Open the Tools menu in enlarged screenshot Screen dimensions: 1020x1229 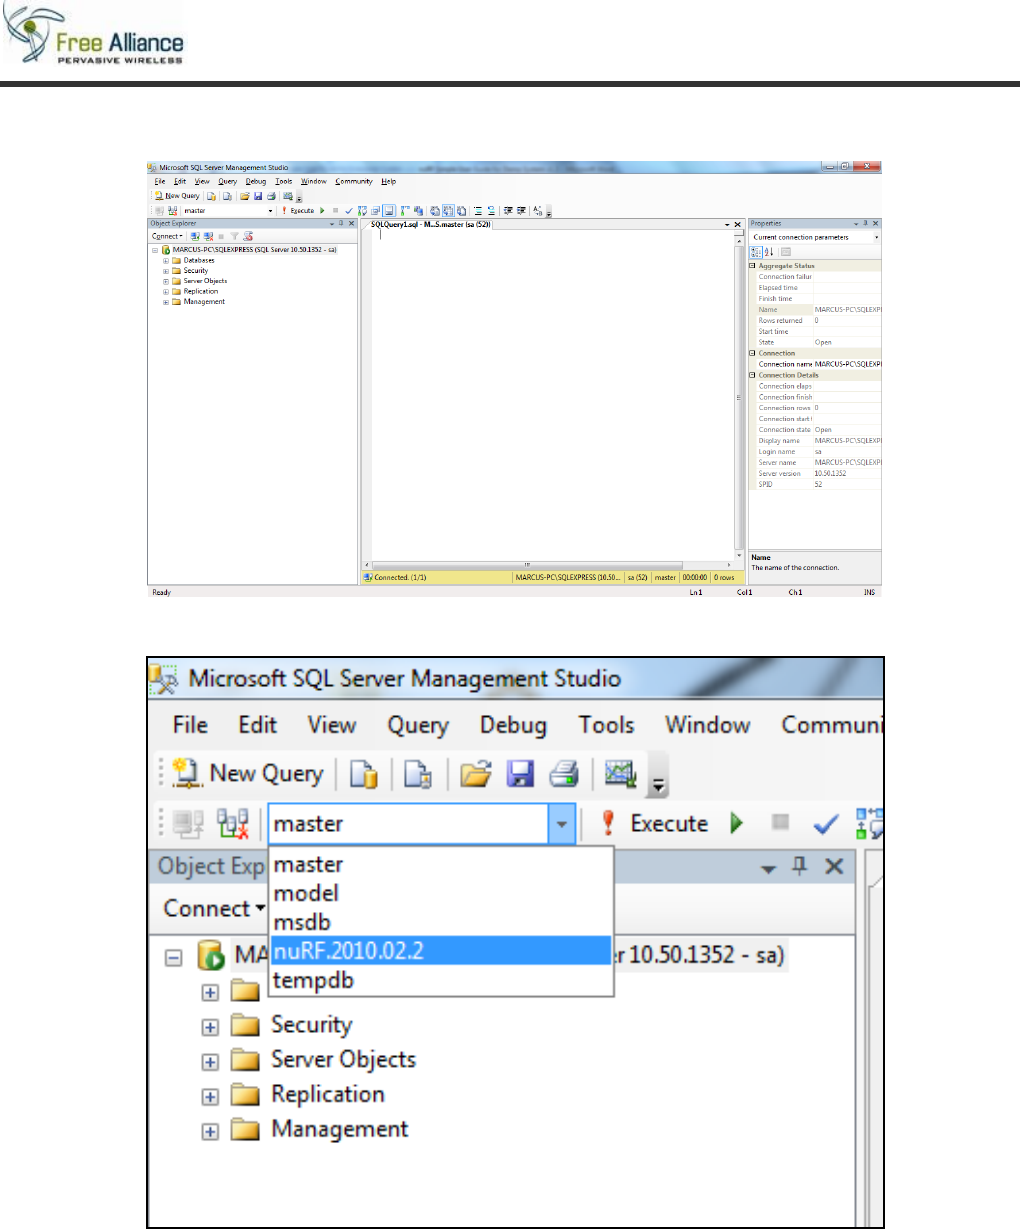coord(606,725)
